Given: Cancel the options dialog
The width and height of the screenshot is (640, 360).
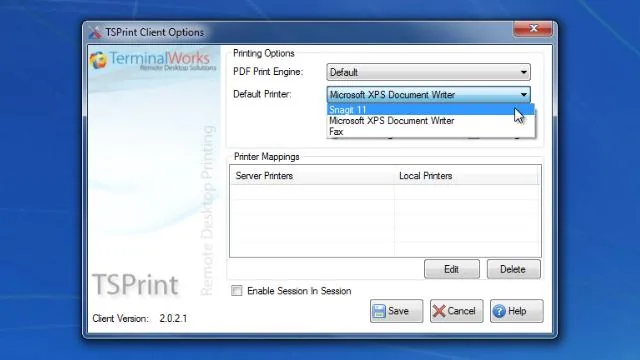Looking at the screenshot, I should pos(456,311).
